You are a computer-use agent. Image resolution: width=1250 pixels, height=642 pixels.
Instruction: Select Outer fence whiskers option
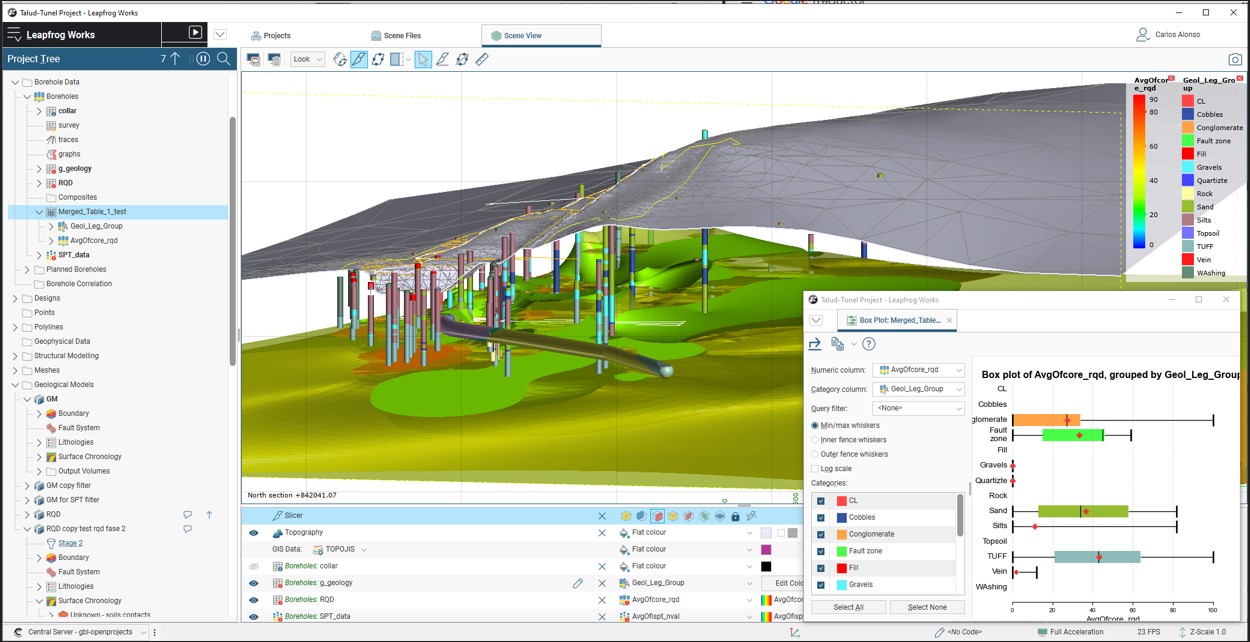coord(815,454)
